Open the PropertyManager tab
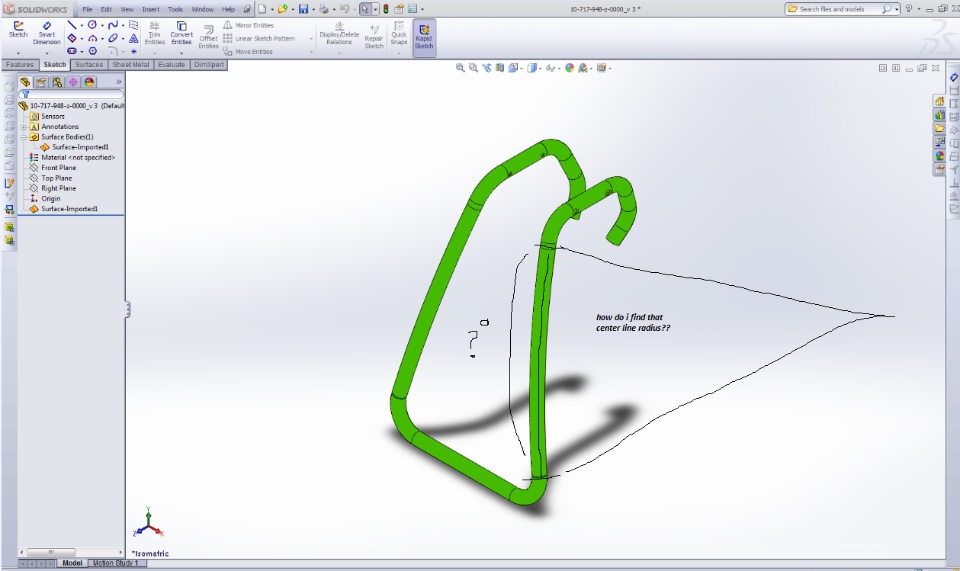 [41, 81]
